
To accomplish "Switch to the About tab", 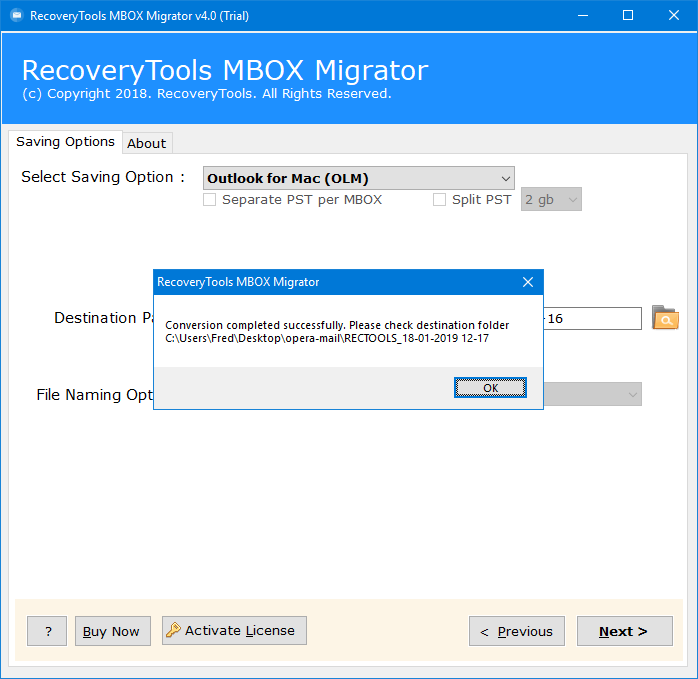I will tap(146, 143).
